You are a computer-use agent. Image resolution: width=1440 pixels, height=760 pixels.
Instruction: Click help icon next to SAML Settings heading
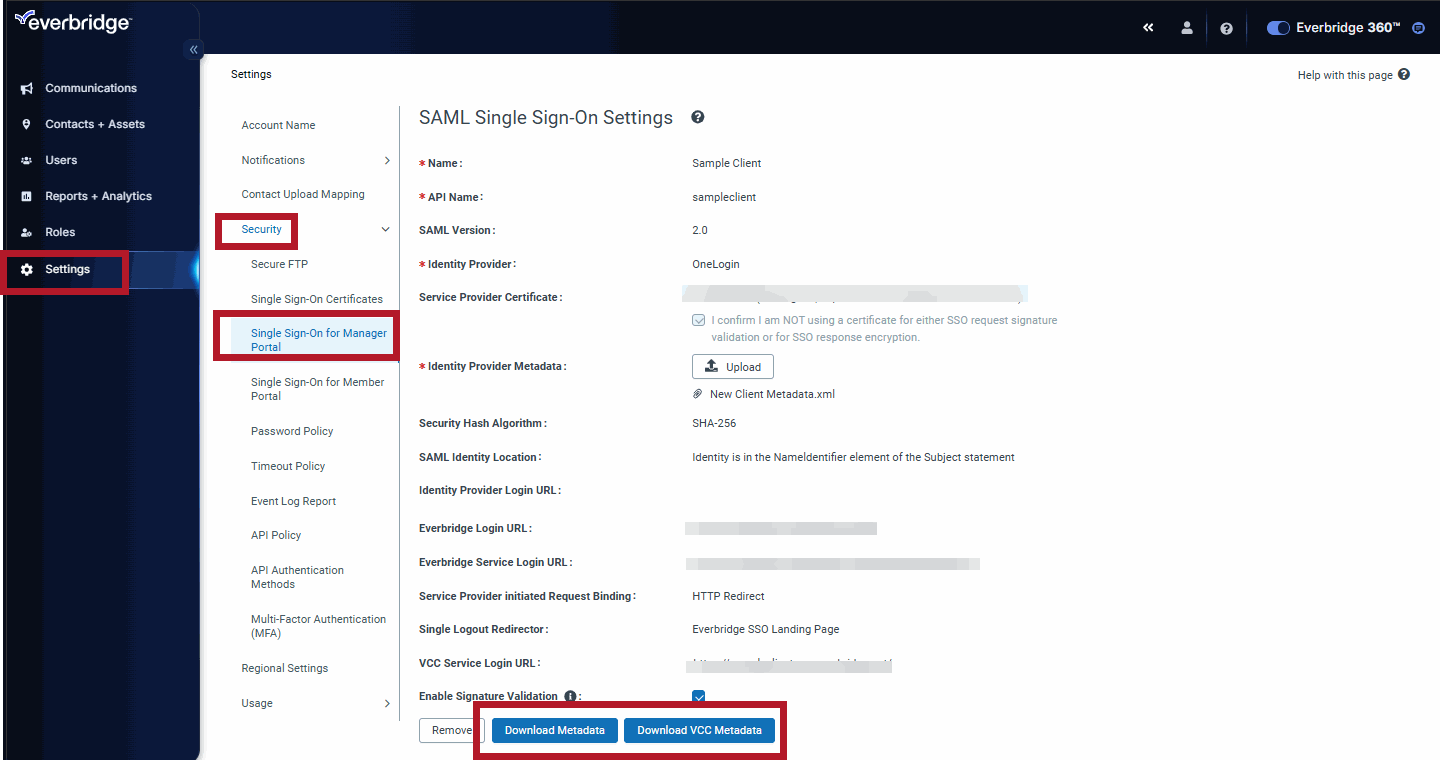coord(698,117)
